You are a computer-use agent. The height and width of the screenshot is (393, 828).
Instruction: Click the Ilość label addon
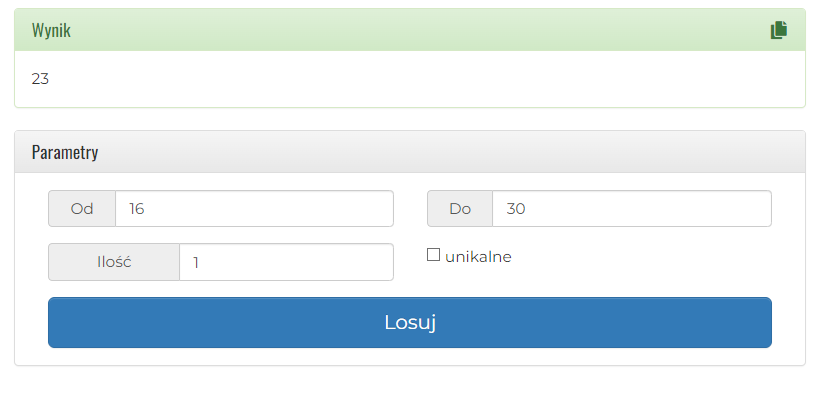(x=114, y=262)
